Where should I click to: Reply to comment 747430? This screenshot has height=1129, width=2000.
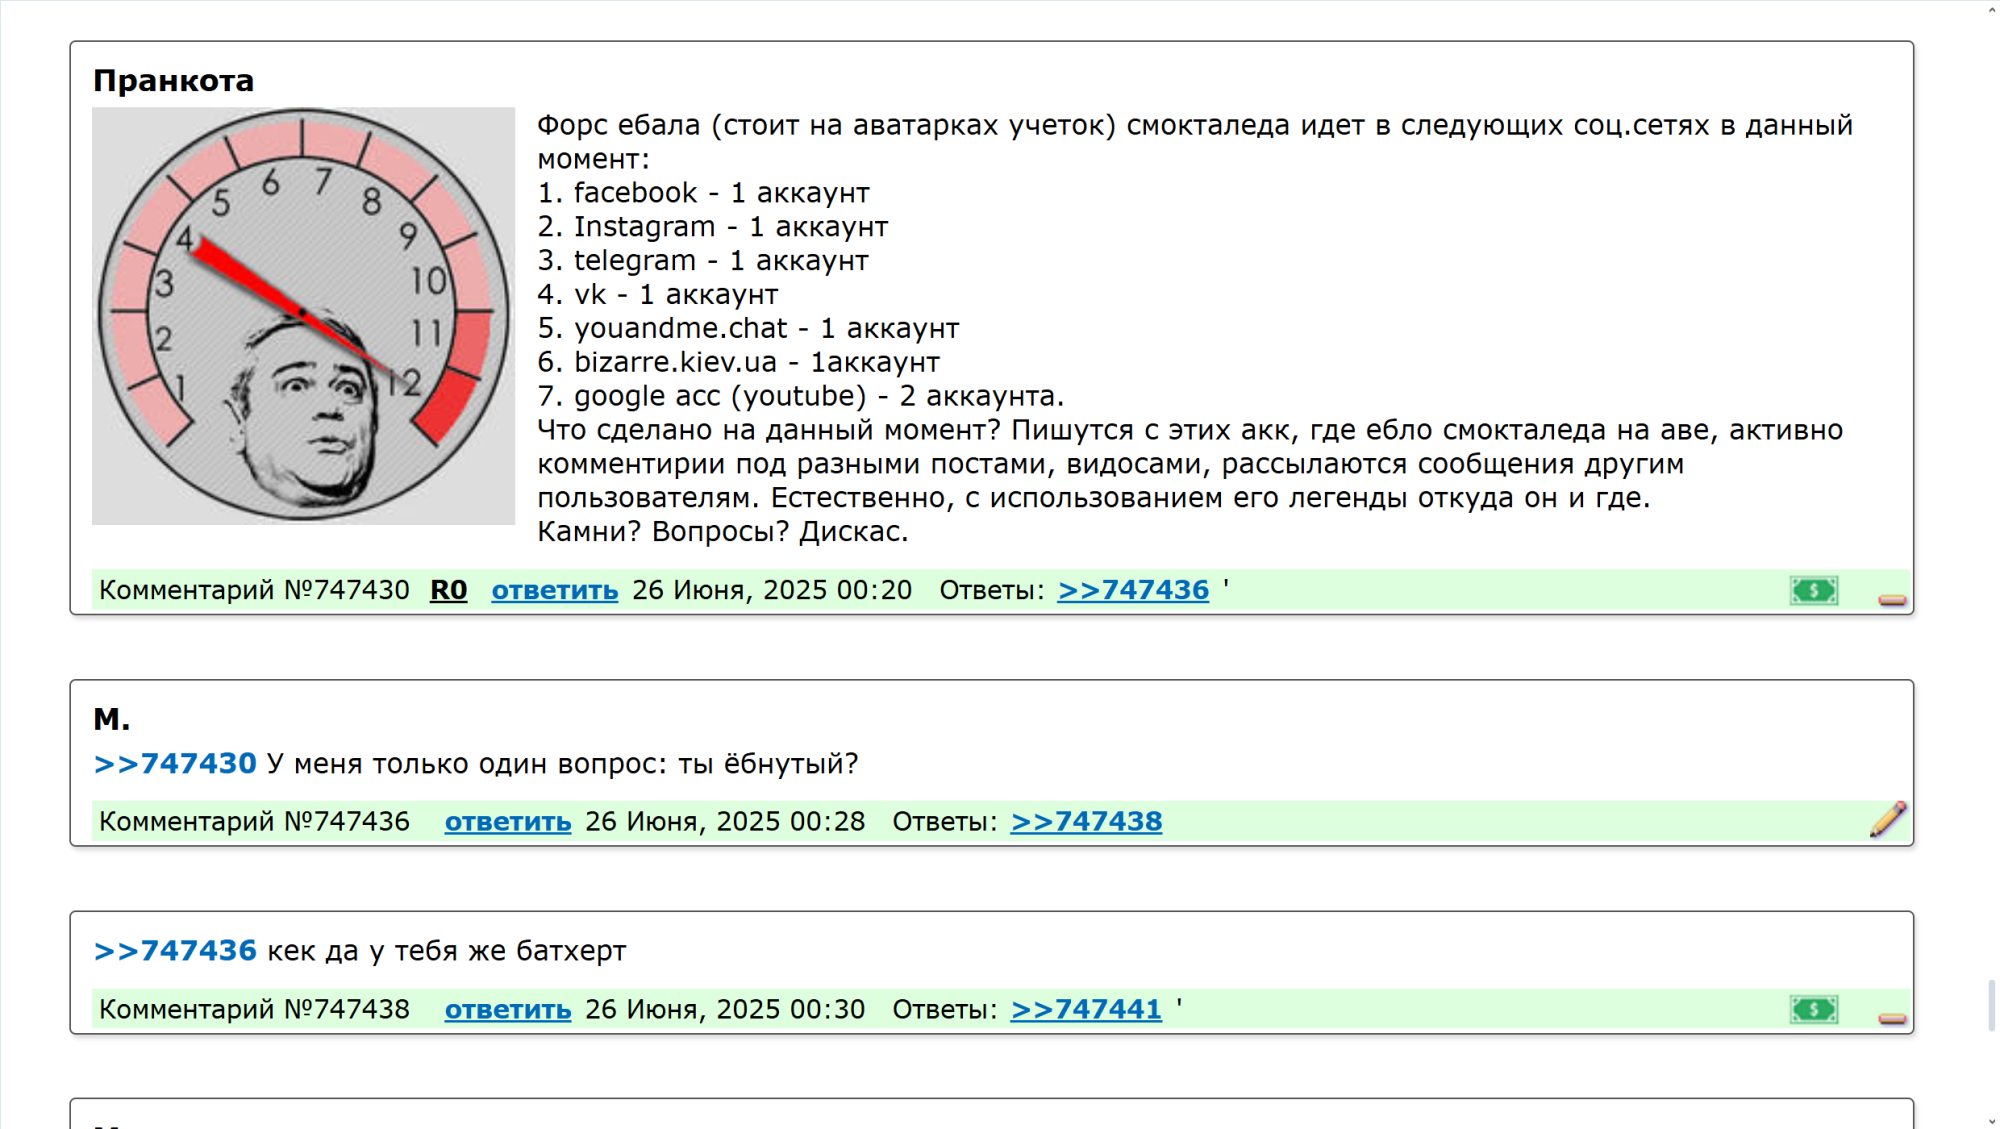point(554,590)
